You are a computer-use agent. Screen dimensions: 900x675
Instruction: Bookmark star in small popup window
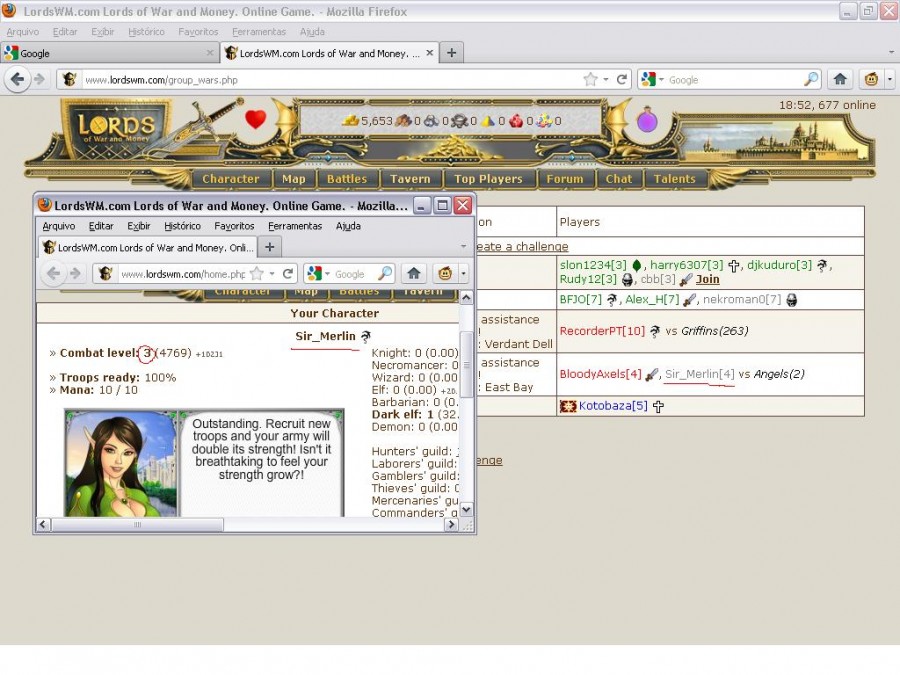pos(257,274)
